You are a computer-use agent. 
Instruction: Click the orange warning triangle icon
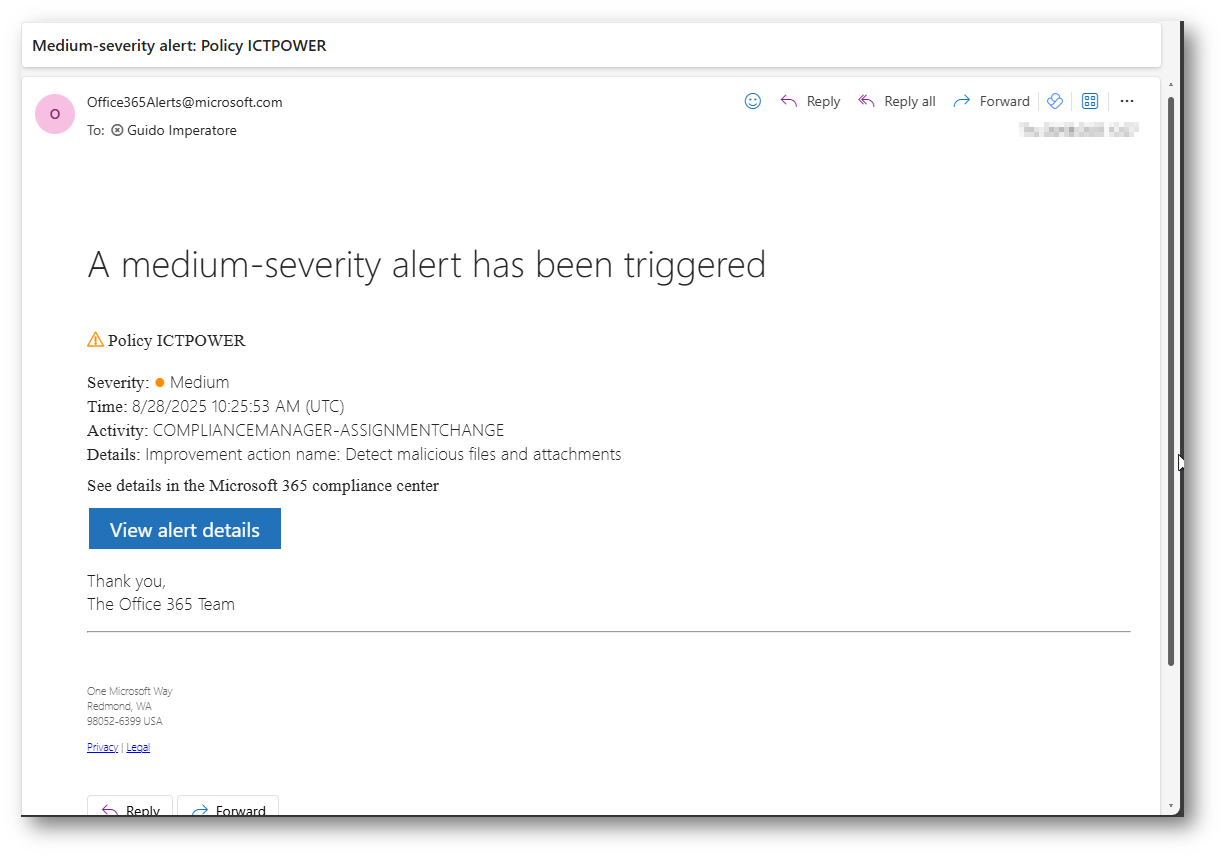(x=95, y=340)
